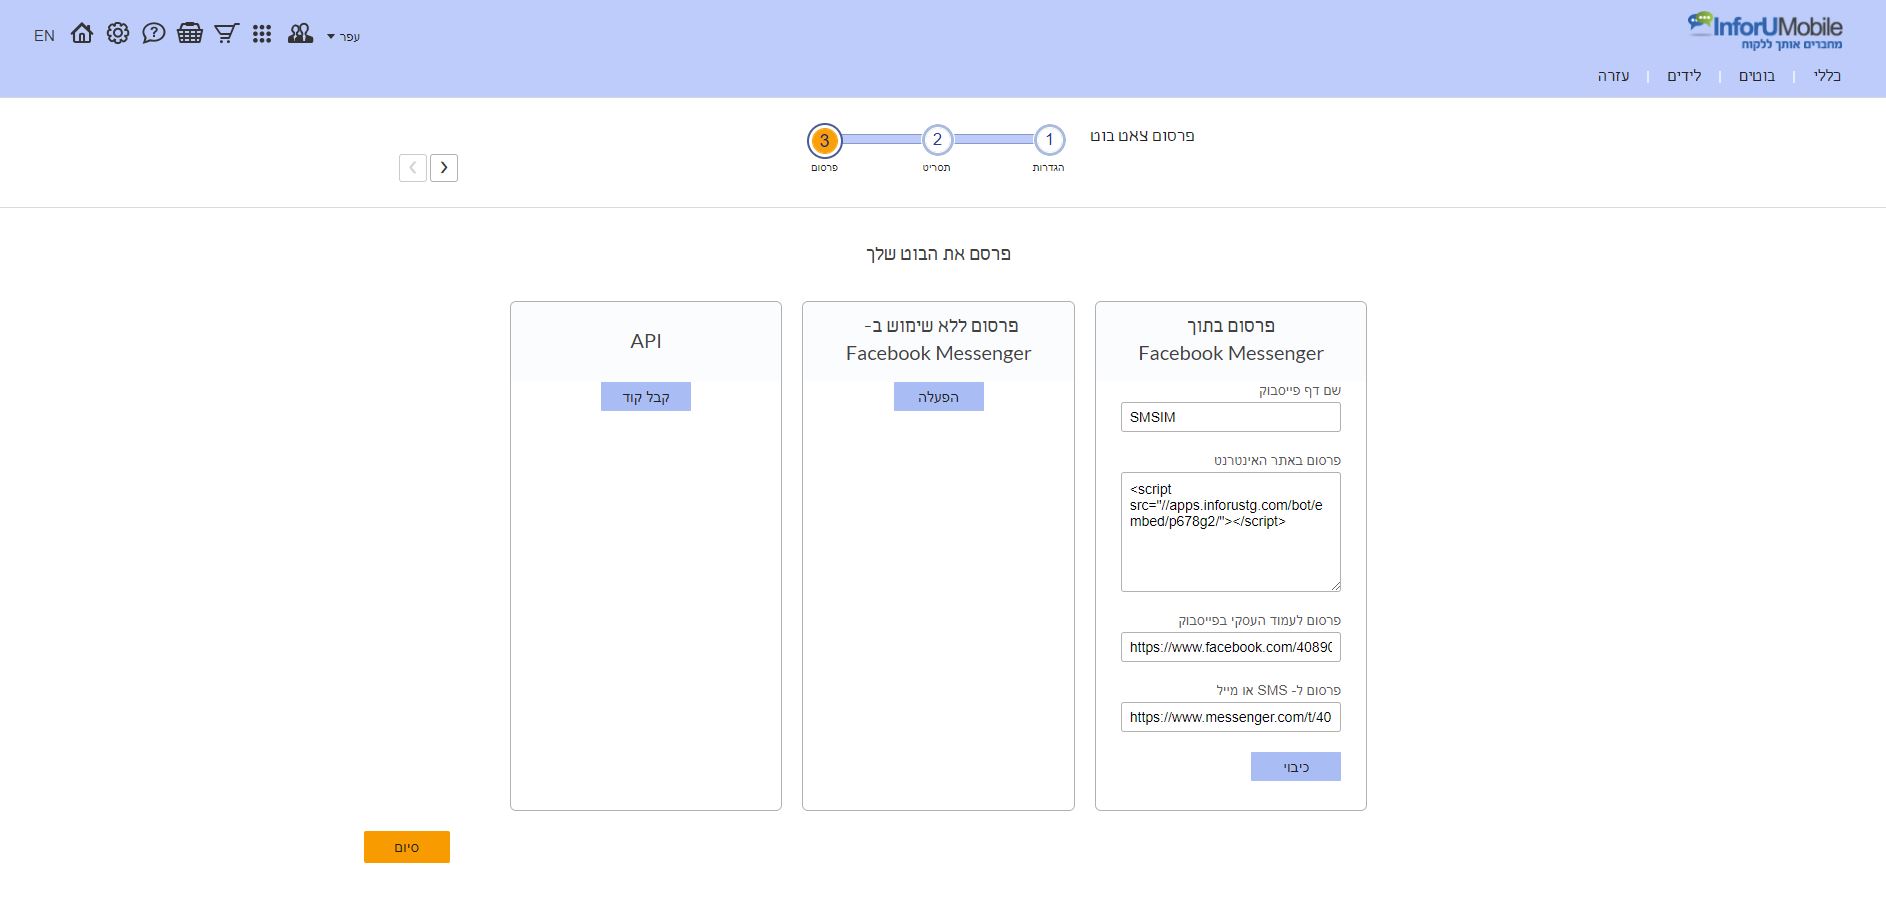Screen dimensions: 1886x904
Task: Switch language to EN
Action: pos(44,36)
